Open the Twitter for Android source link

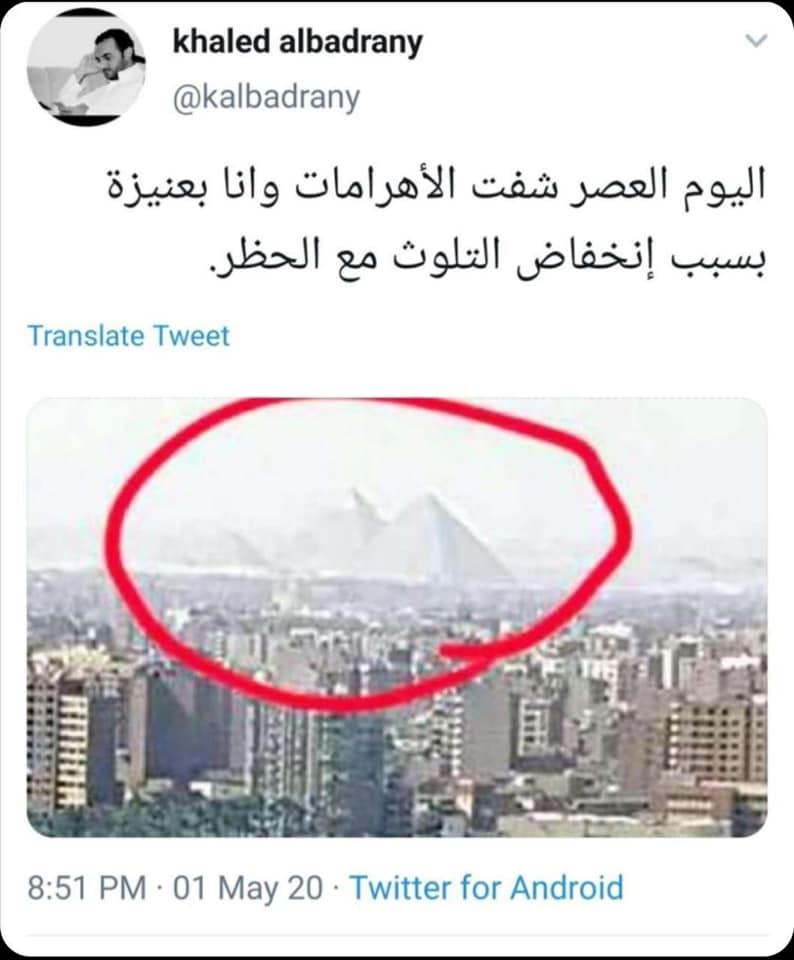click(487, 888)
